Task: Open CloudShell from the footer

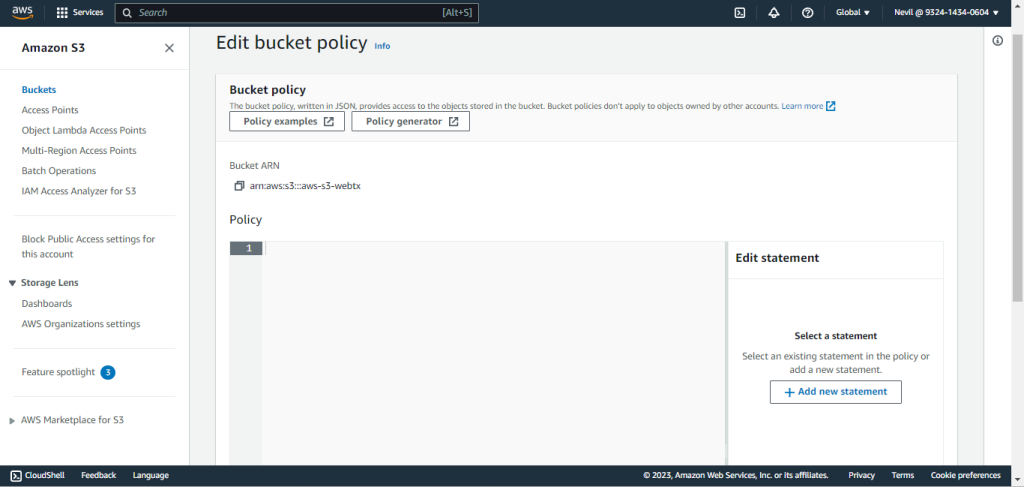Action: 37,475
